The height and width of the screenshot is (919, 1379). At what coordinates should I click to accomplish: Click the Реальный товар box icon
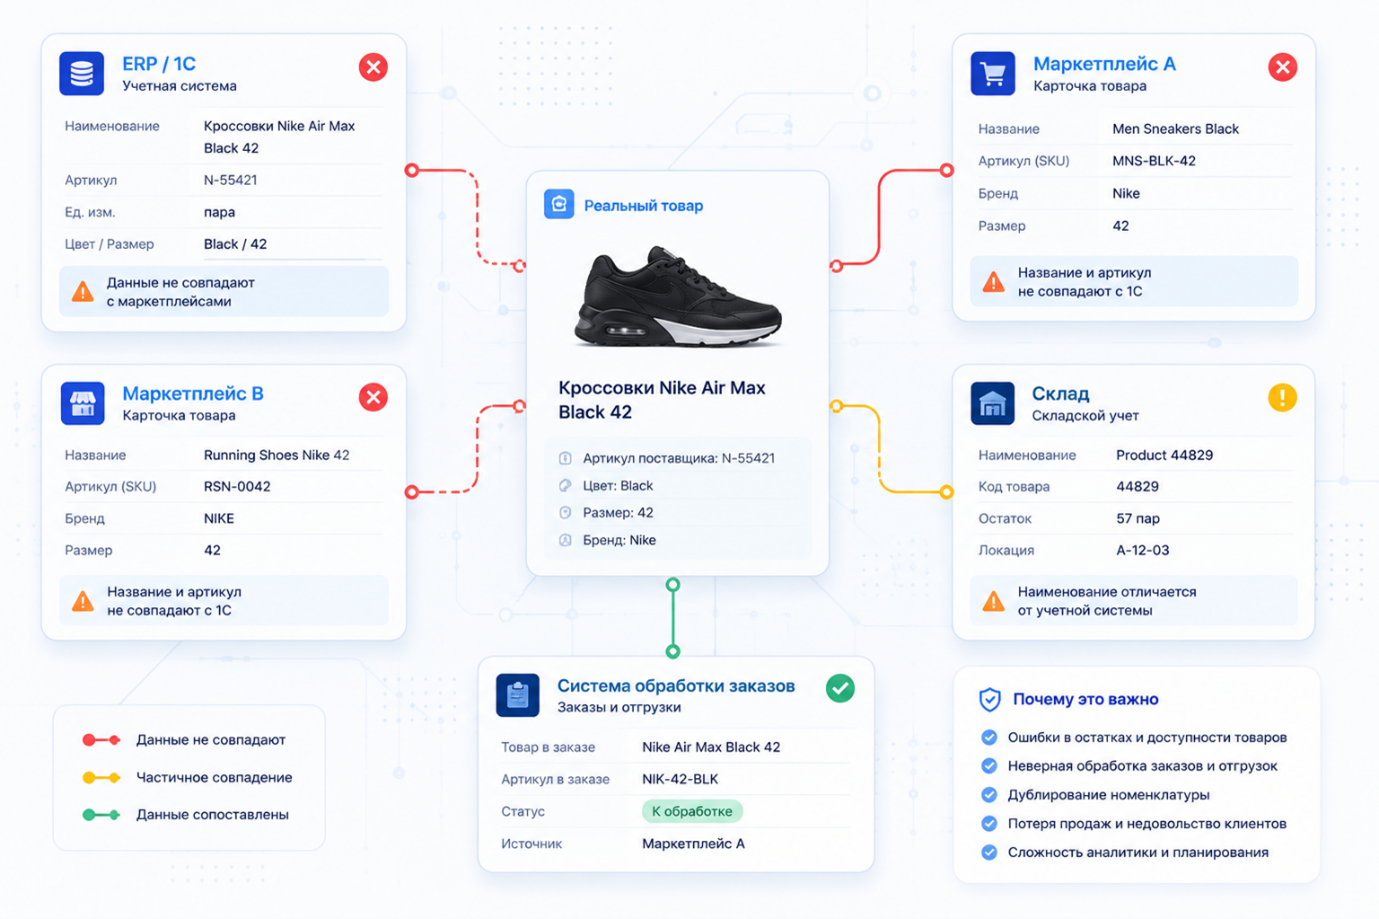tap(559, 204)
